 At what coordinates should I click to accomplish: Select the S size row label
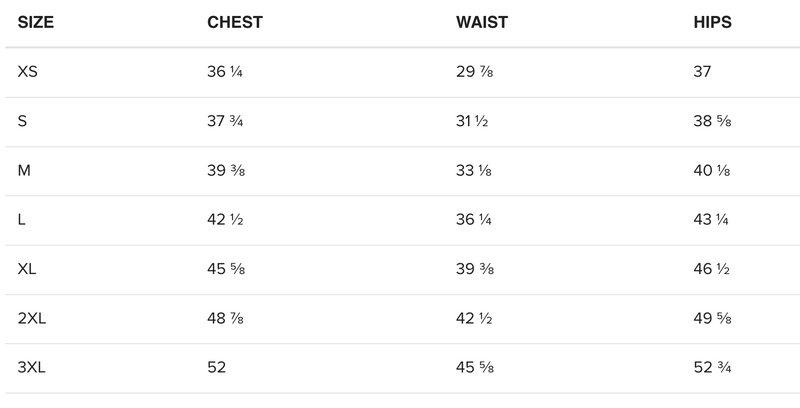point(23,122)
